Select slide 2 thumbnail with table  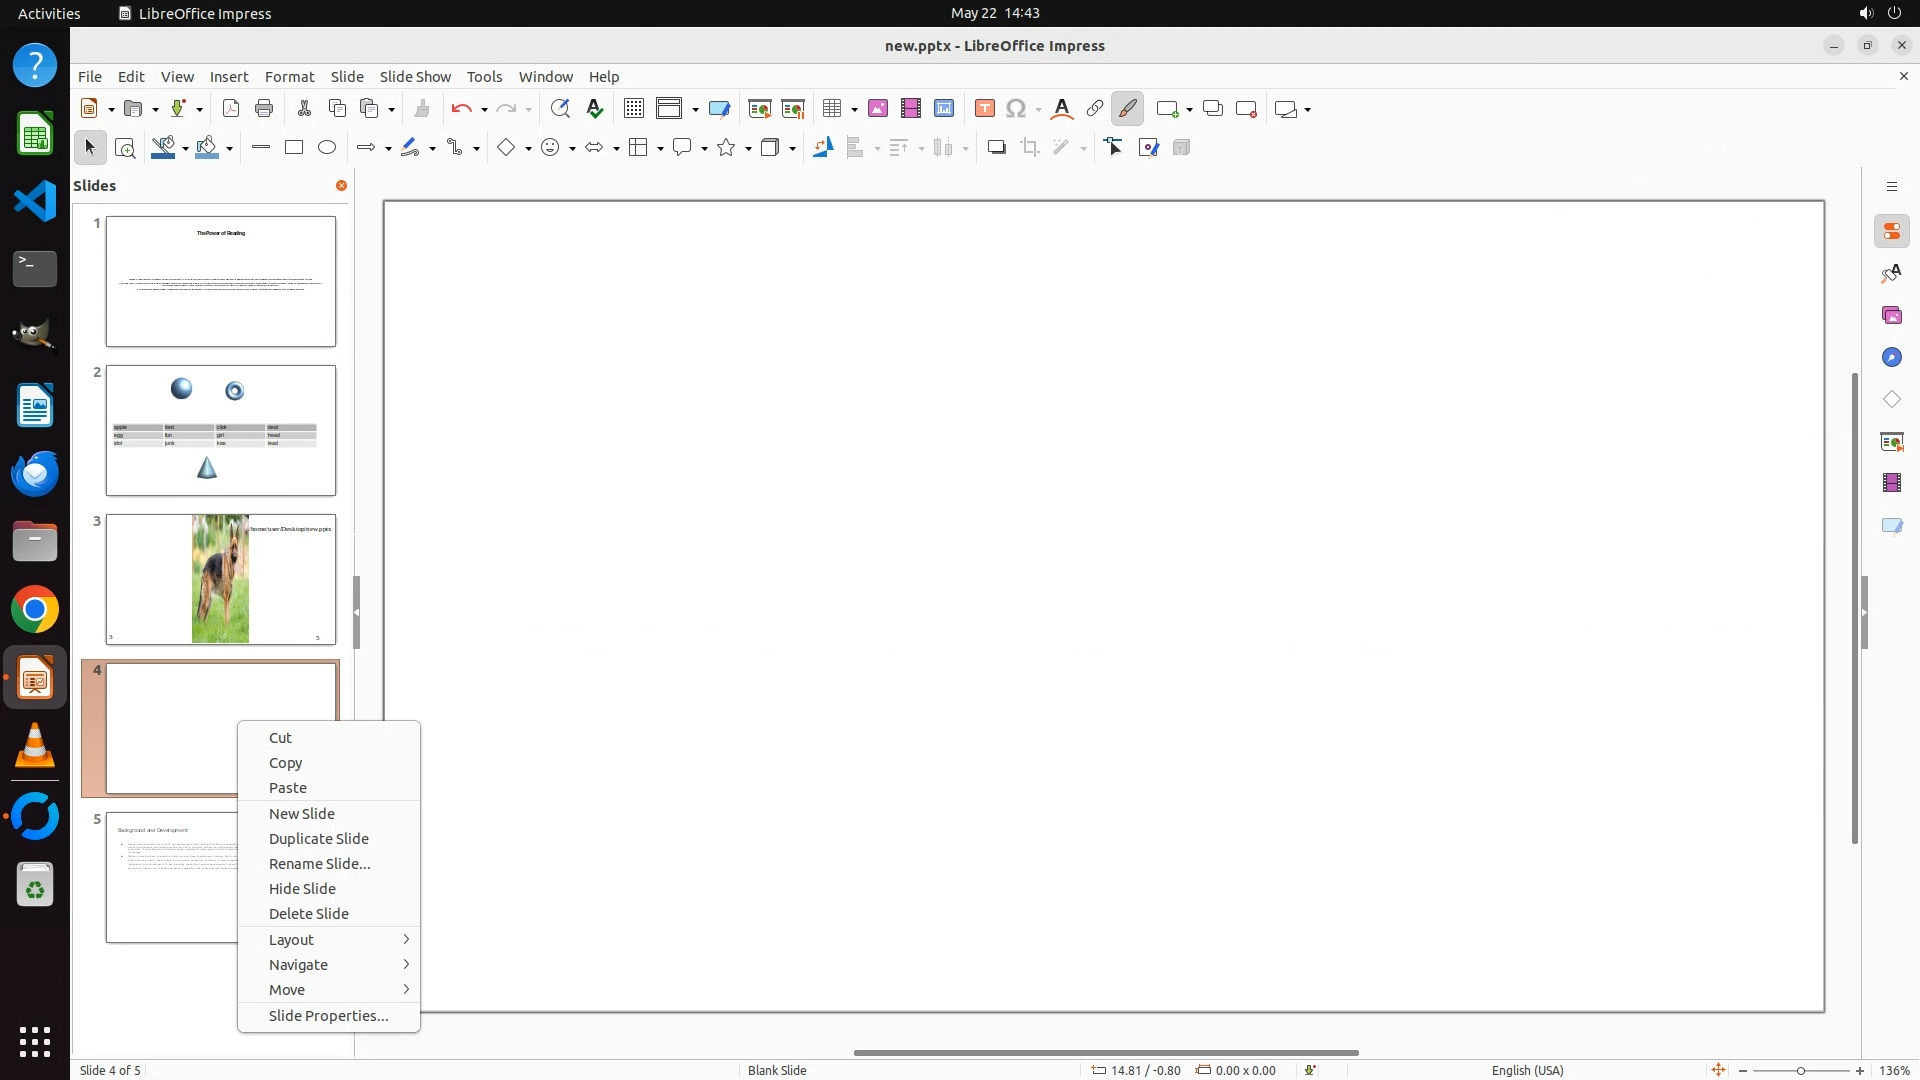click(221, 431)
